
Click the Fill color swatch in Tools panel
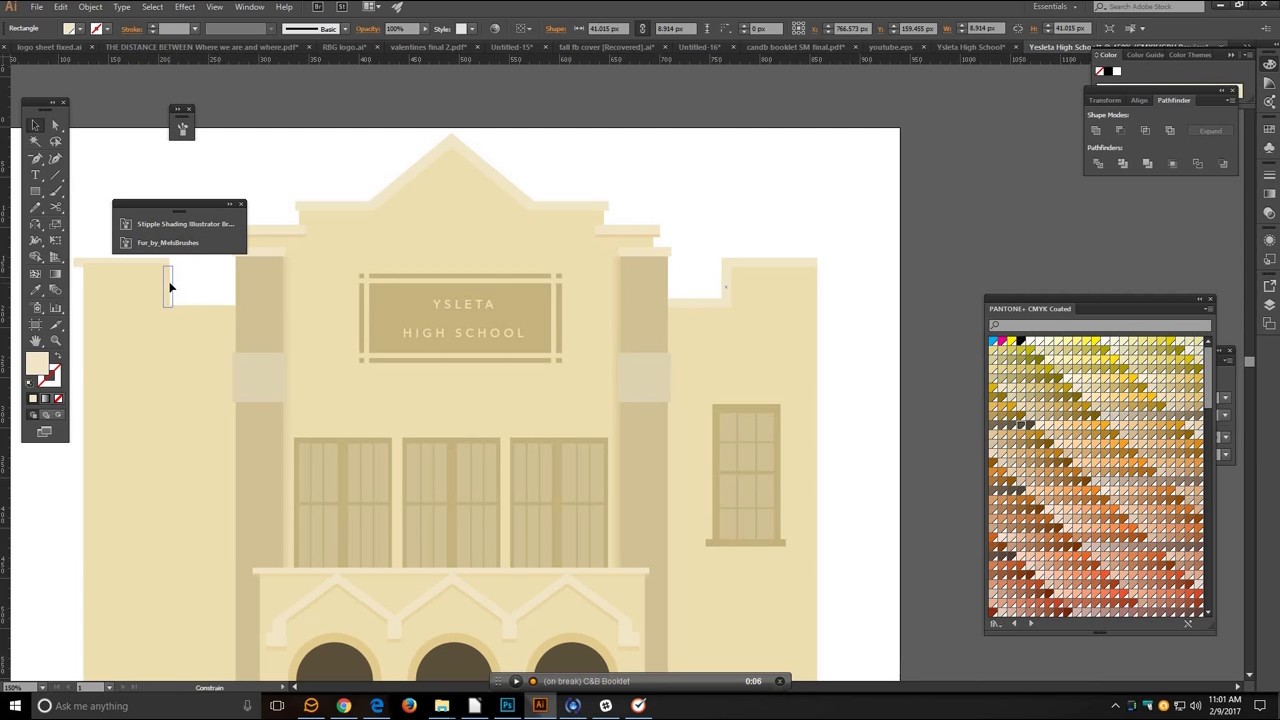click(37, 363)
